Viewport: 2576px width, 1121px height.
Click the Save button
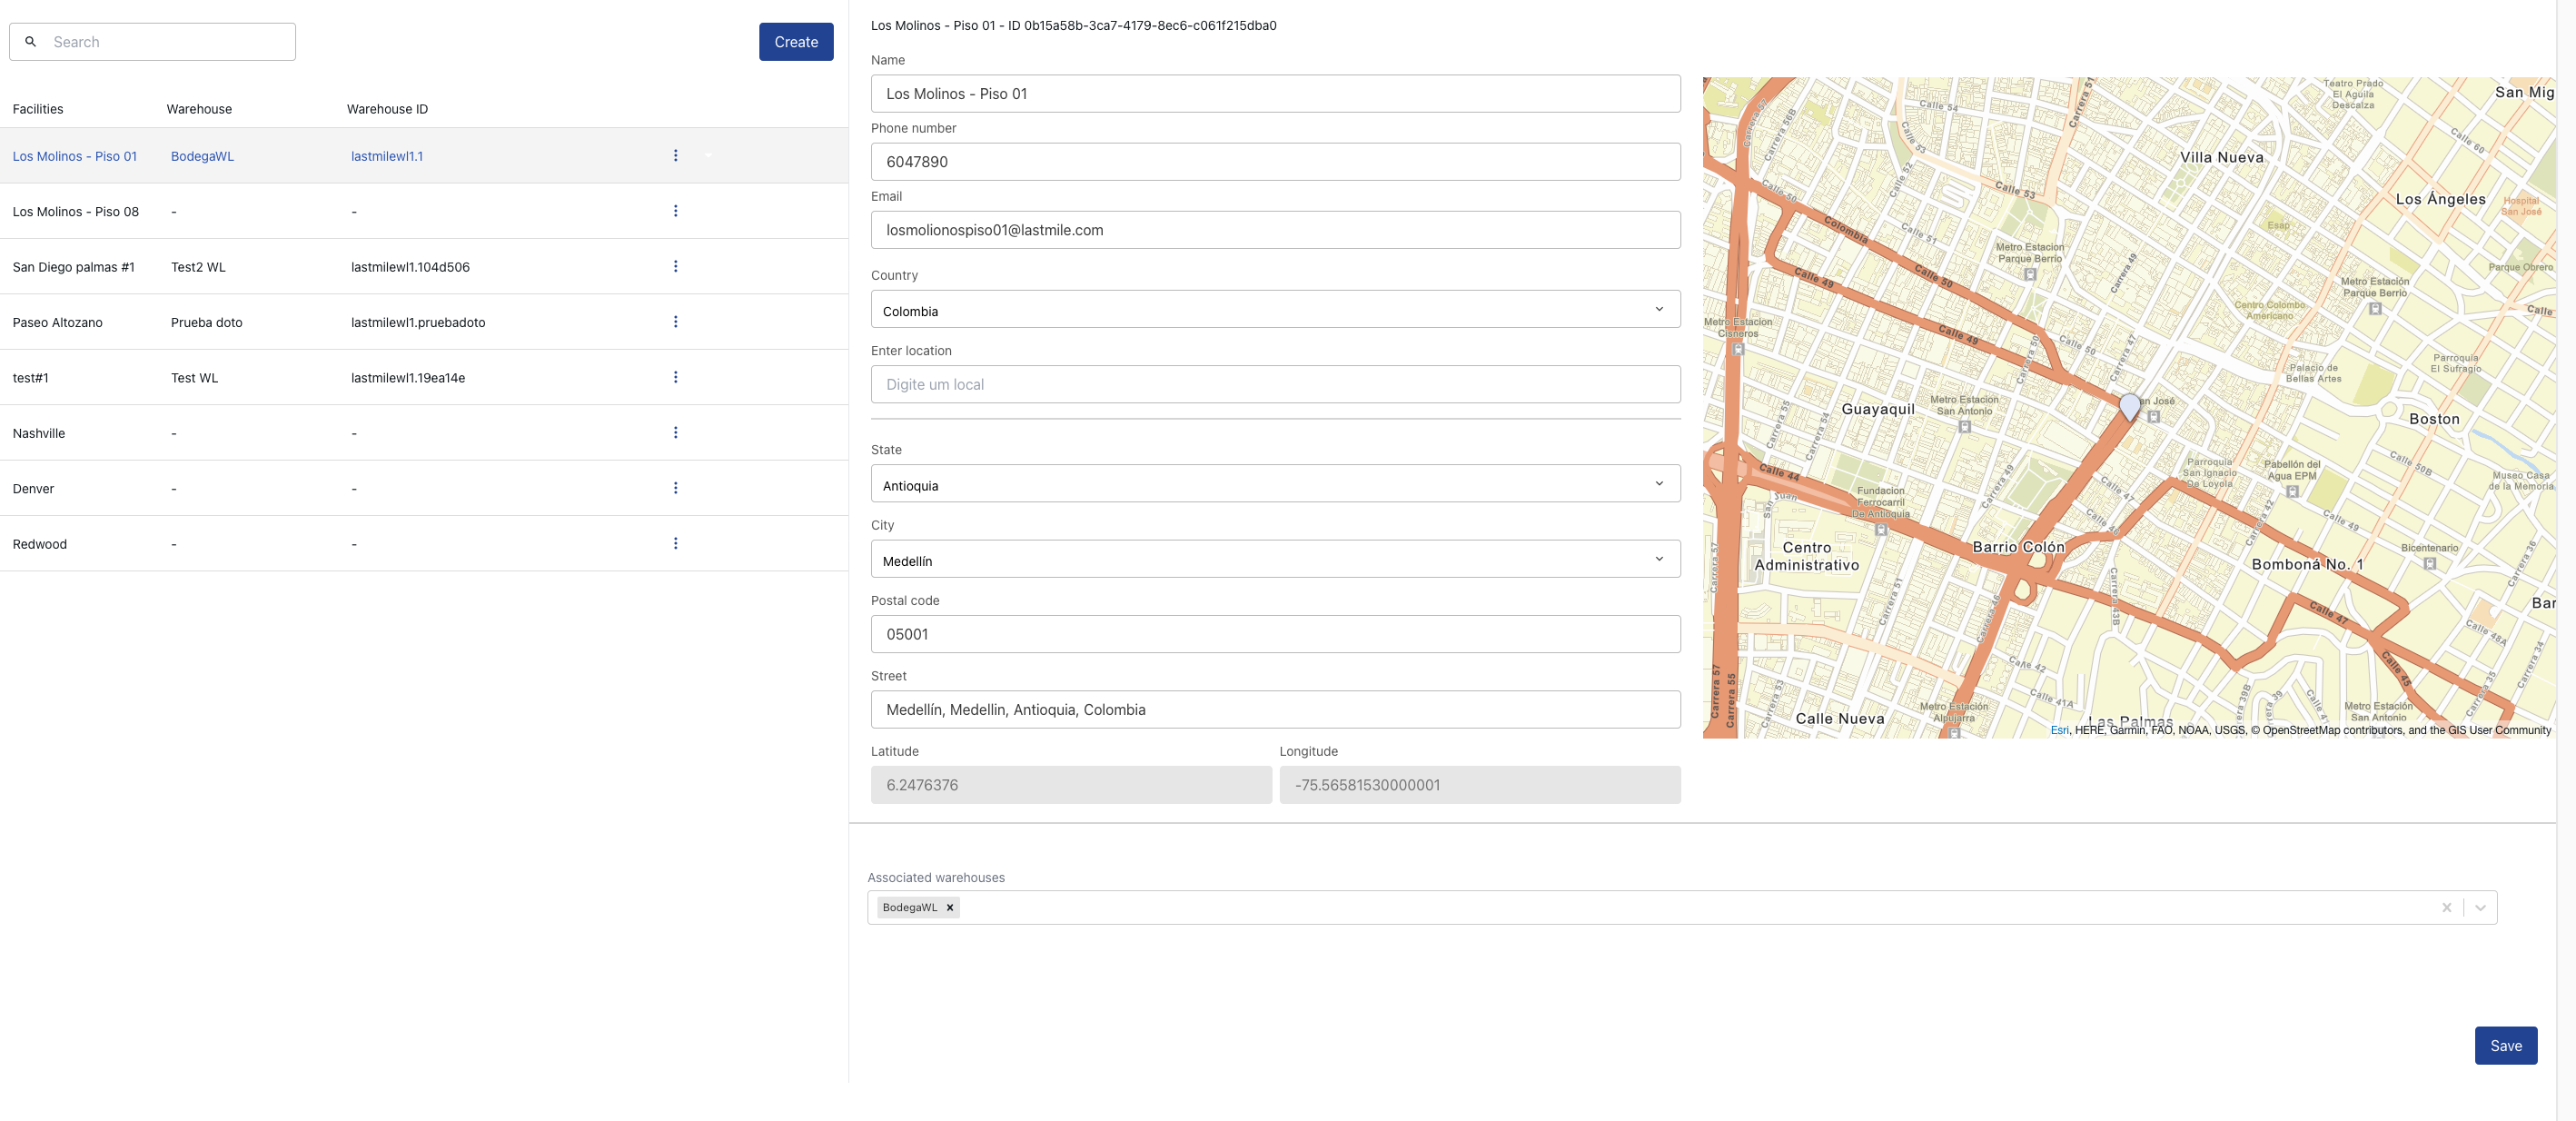[2505, 1046]
